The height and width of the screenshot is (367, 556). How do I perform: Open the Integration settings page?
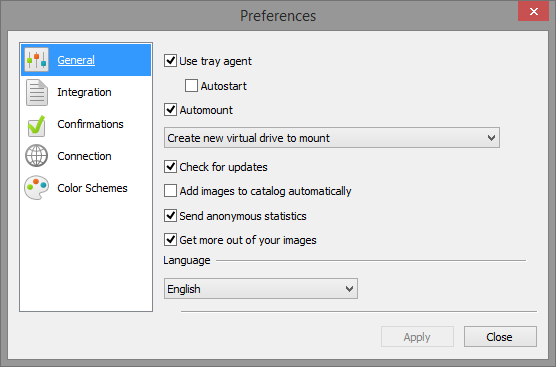click(84, 92)
